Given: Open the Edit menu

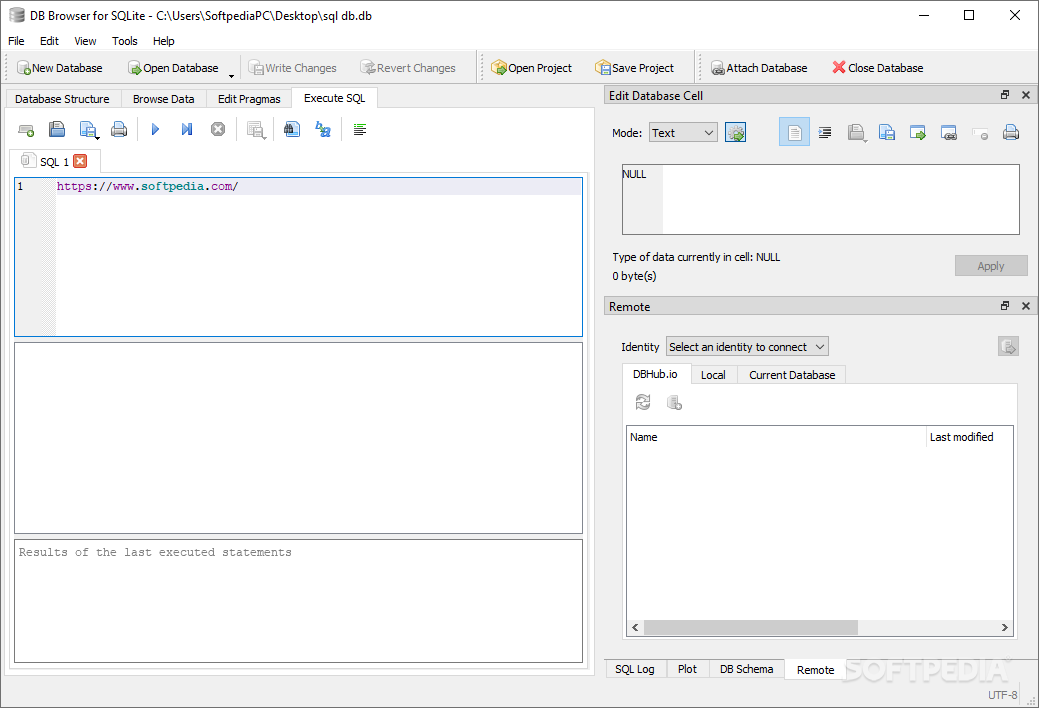Looking at the screenshot, I should click(49, 41).
